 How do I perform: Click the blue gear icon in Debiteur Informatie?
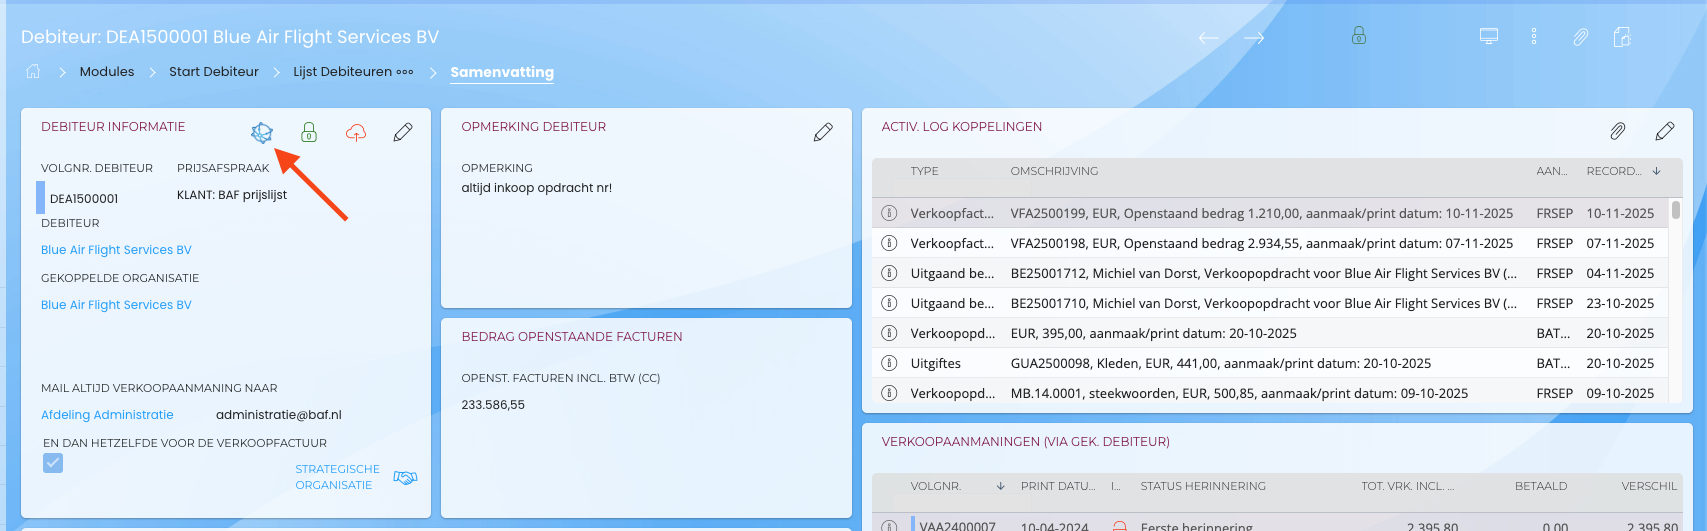click(x=262, y=132)
